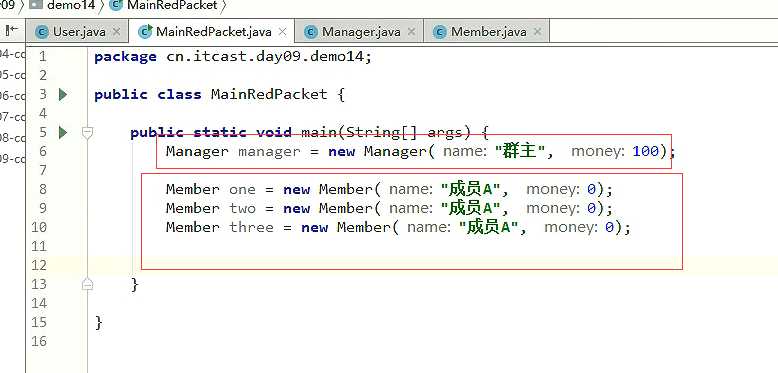The image size is (778, 373).
Task: Close the Member.java tab
Action: coord(537,32)
